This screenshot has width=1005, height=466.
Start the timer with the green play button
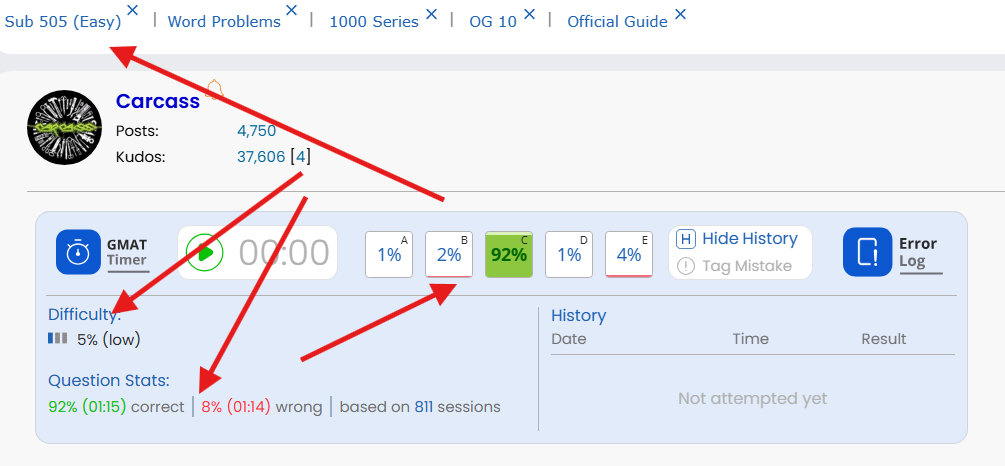click(205, 253)
